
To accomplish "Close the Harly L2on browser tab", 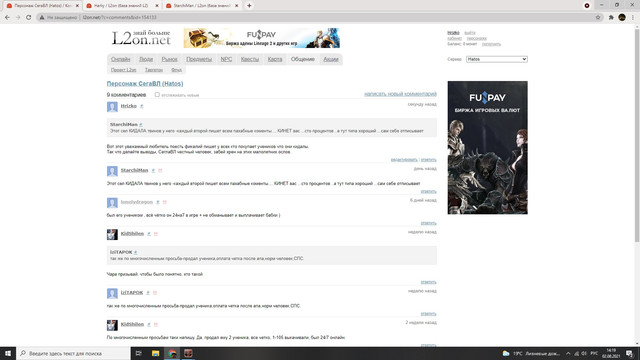I will tap(157, 6).
